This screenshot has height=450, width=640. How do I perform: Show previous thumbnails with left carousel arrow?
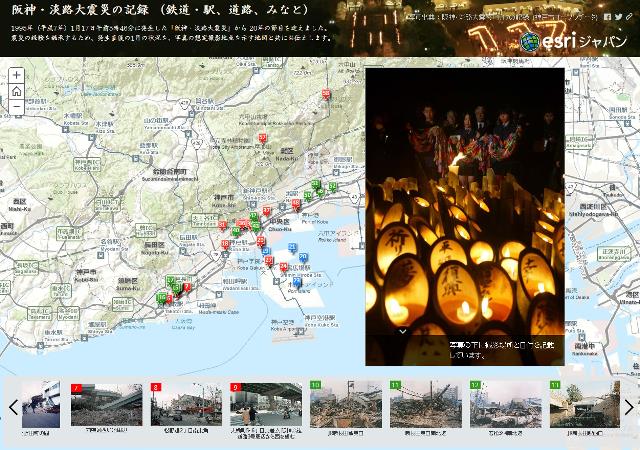pos(13,407)
